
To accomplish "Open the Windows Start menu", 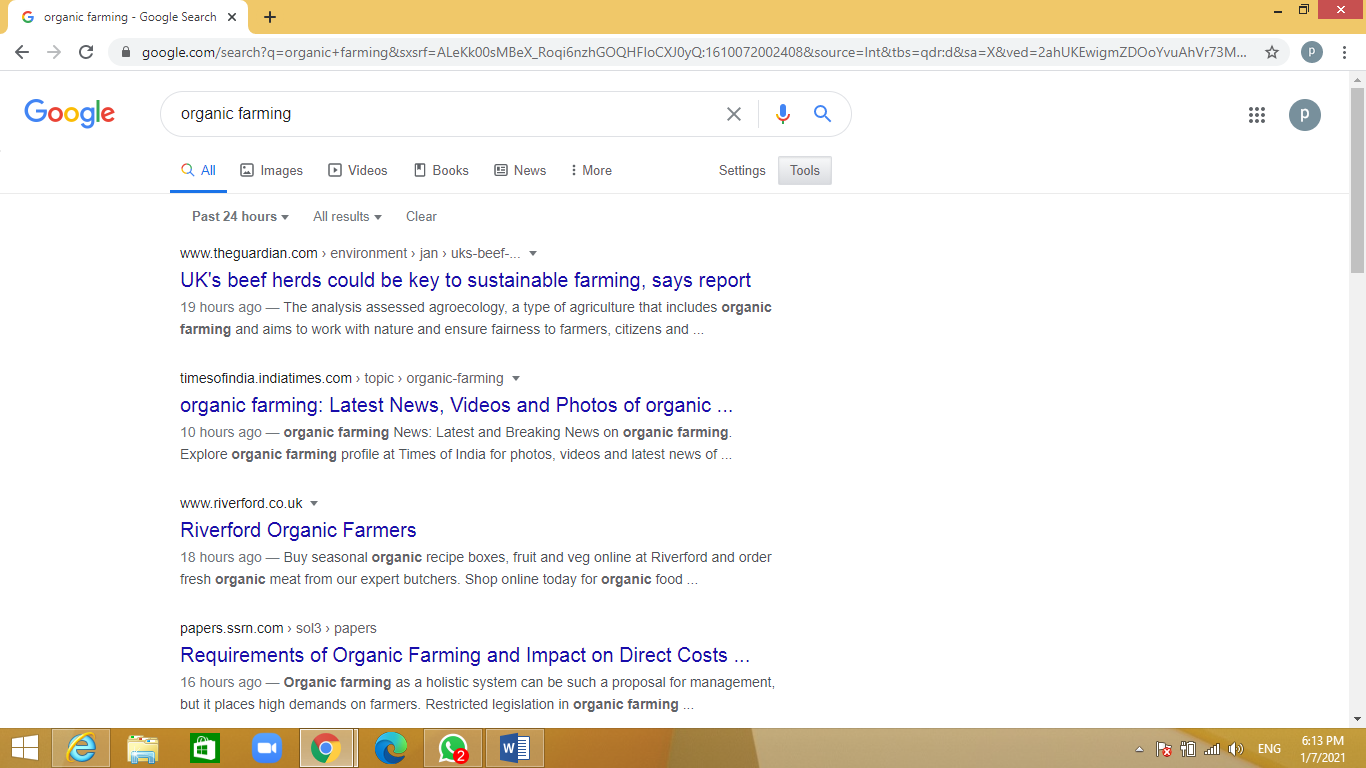I will point(24,747).
